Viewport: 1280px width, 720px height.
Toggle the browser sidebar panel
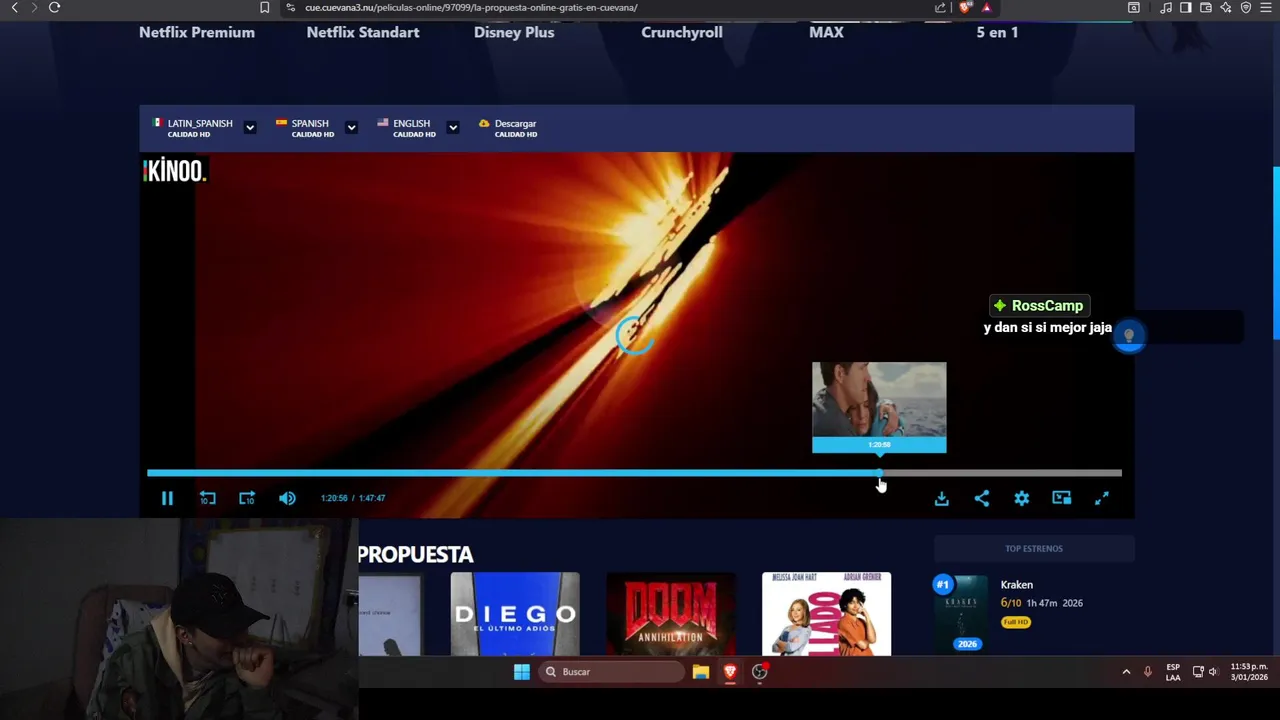tap(1186, 8)
